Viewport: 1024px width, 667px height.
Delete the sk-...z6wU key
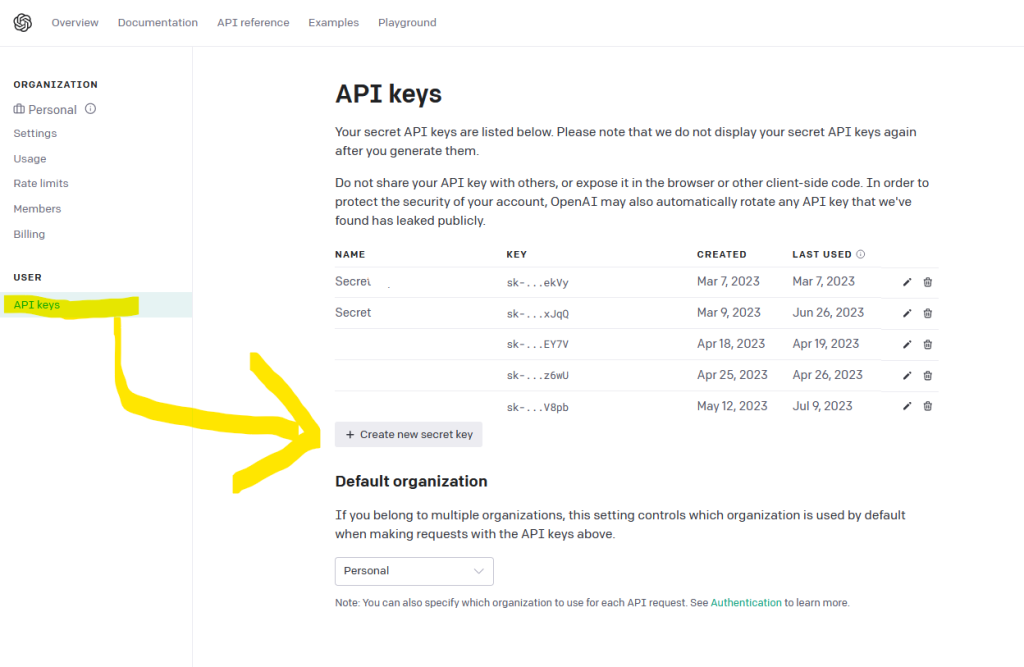927,376
